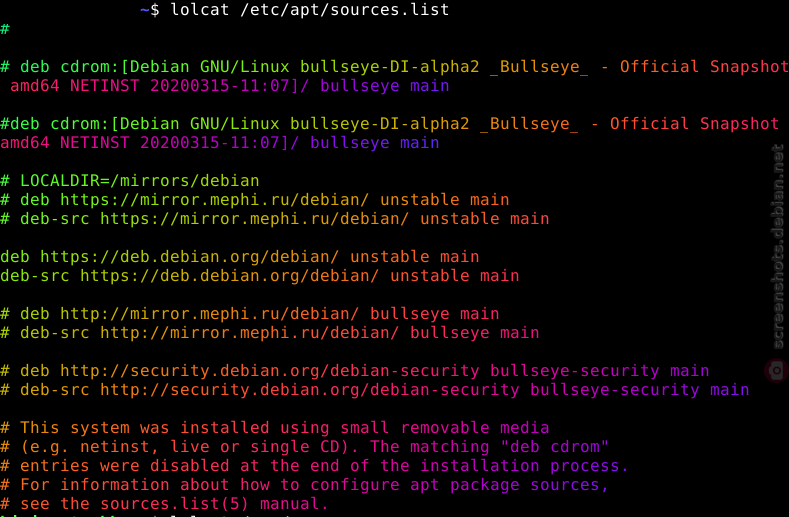This screenshot has height=517, width=789.
Task: Click the first 'Official Snapshot' text
Action: point(704,66)
